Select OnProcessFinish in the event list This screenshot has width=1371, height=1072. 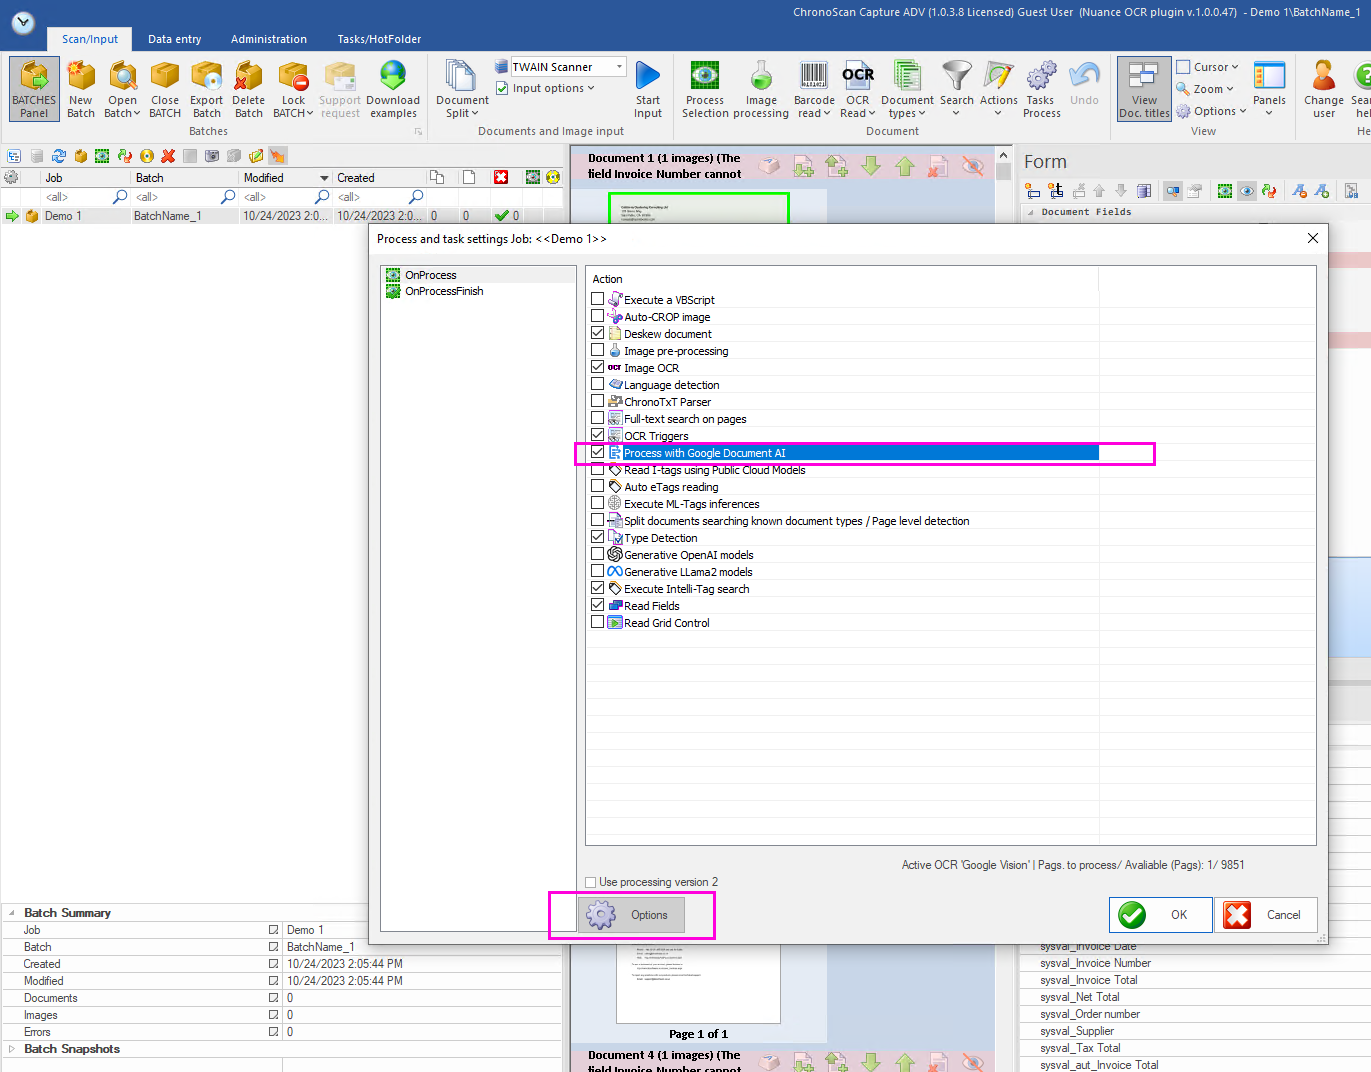tap(444, 291)
